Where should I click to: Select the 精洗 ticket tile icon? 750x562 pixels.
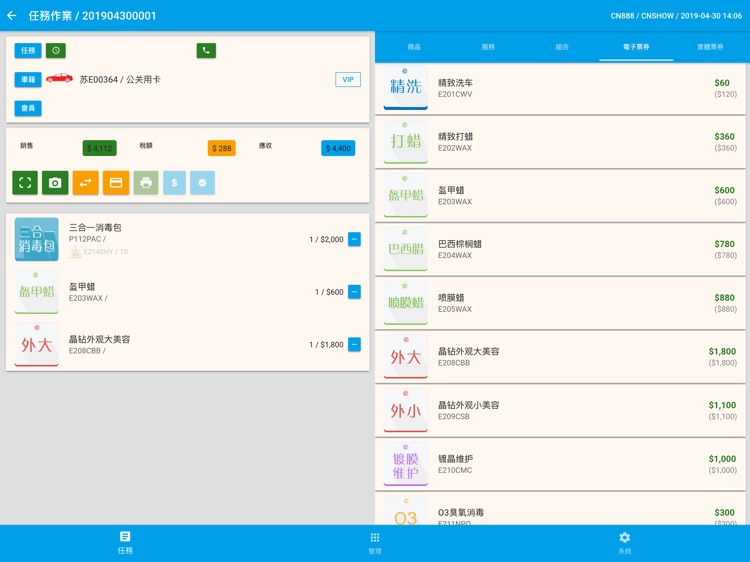coord(406,88)
